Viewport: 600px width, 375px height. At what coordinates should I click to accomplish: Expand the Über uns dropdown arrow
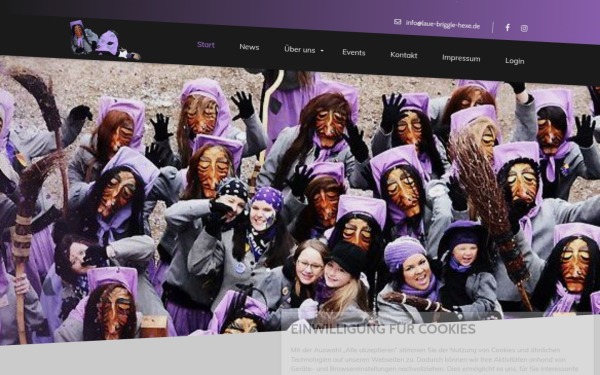pos(322,51)
